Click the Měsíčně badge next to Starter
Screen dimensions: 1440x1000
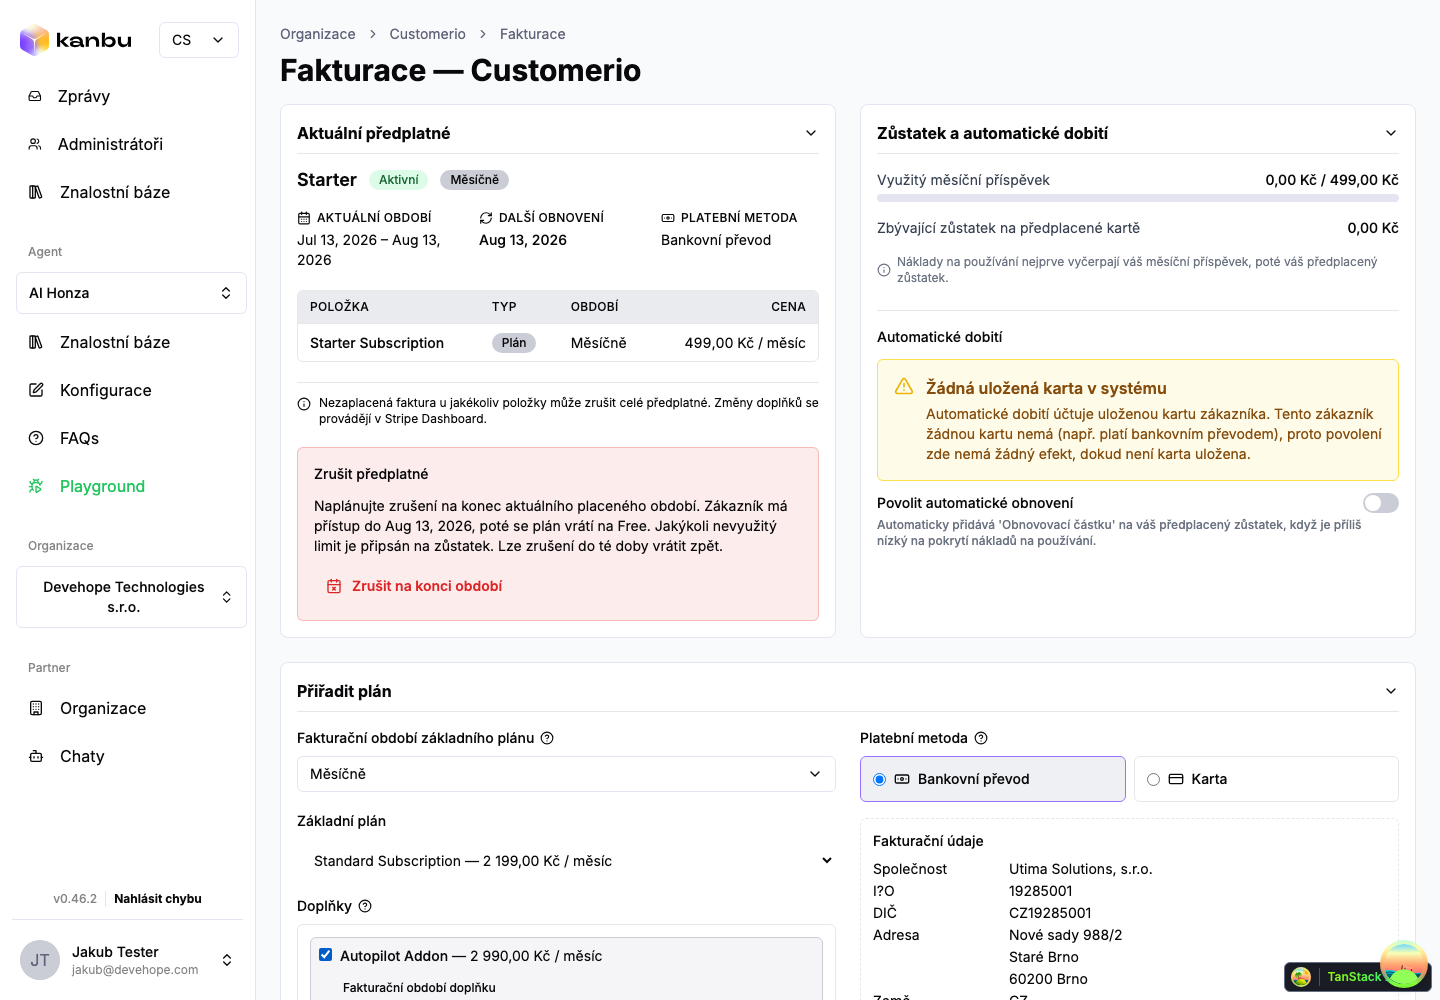click(x=475, y=180)
